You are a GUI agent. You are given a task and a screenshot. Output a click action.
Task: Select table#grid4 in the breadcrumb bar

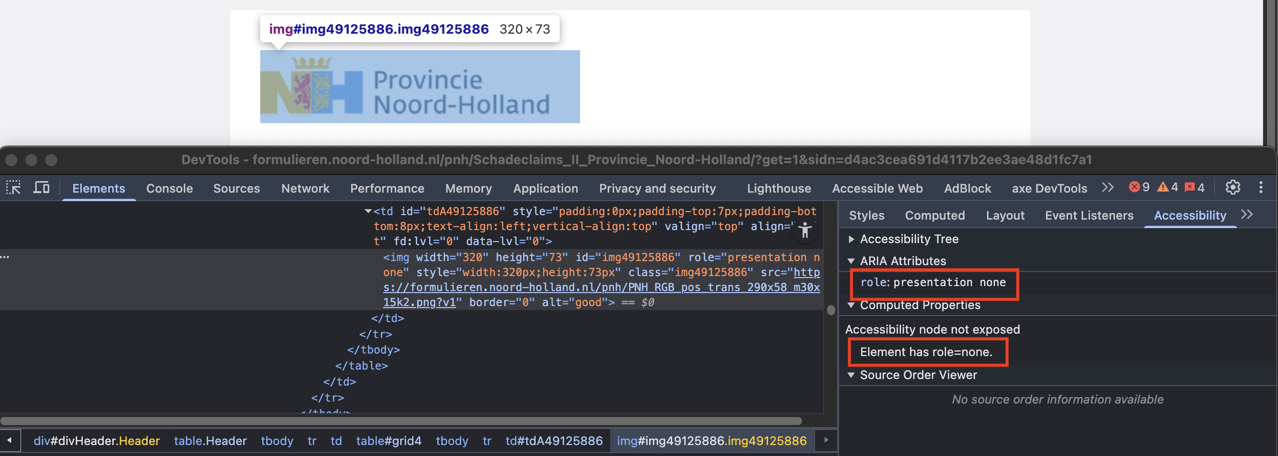click(x=388, y=440)
